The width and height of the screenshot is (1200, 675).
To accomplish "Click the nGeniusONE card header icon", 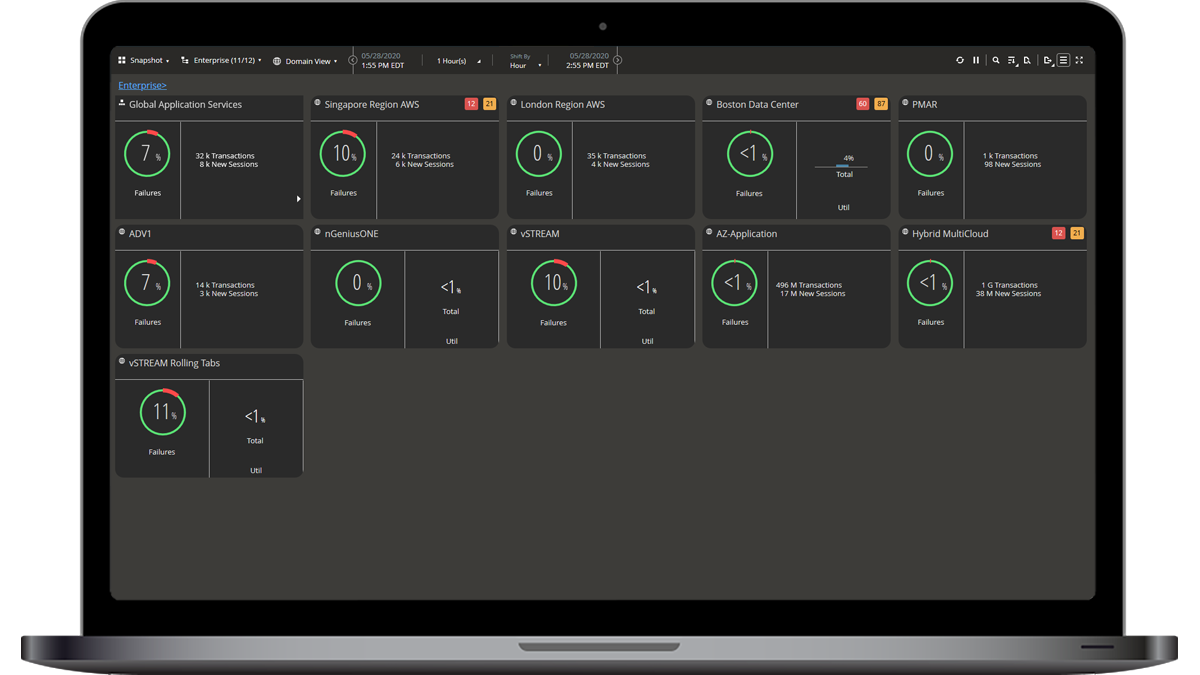I will (318, 232).
